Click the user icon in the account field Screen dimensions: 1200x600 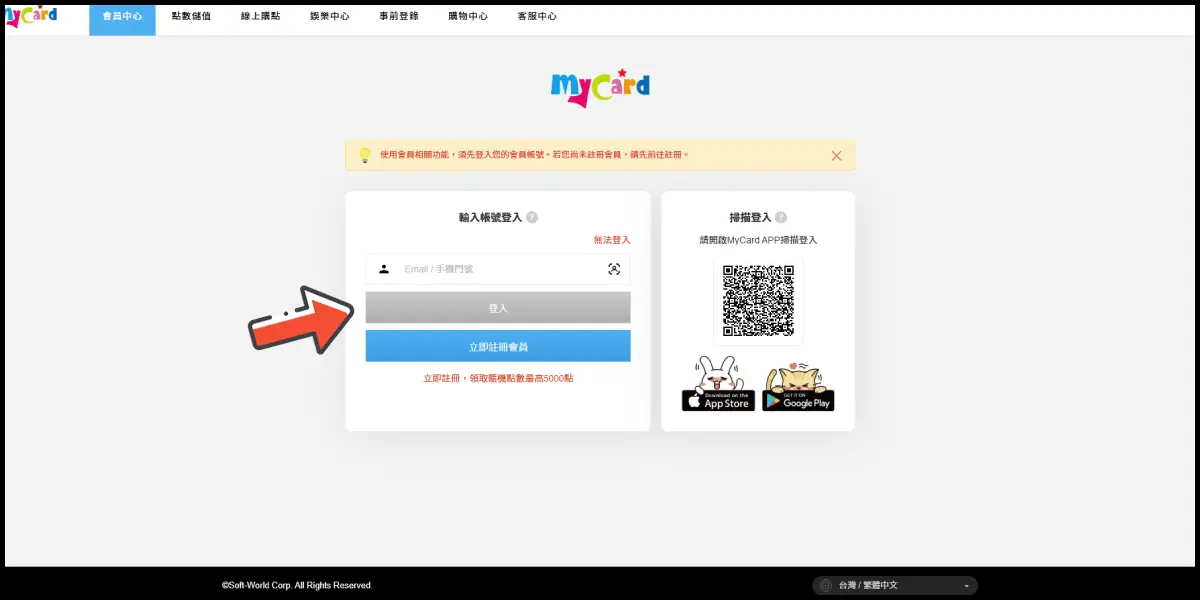[x=384, y=269]
